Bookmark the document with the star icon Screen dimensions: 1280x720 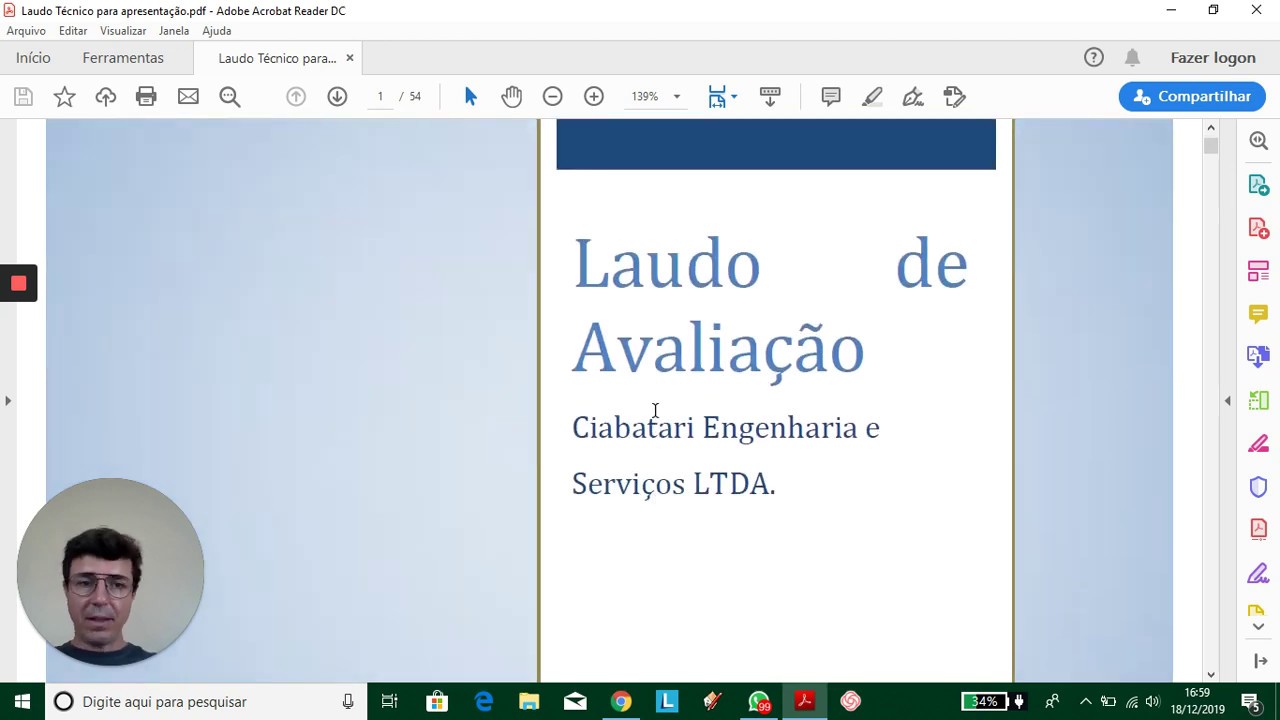point(64,97)
